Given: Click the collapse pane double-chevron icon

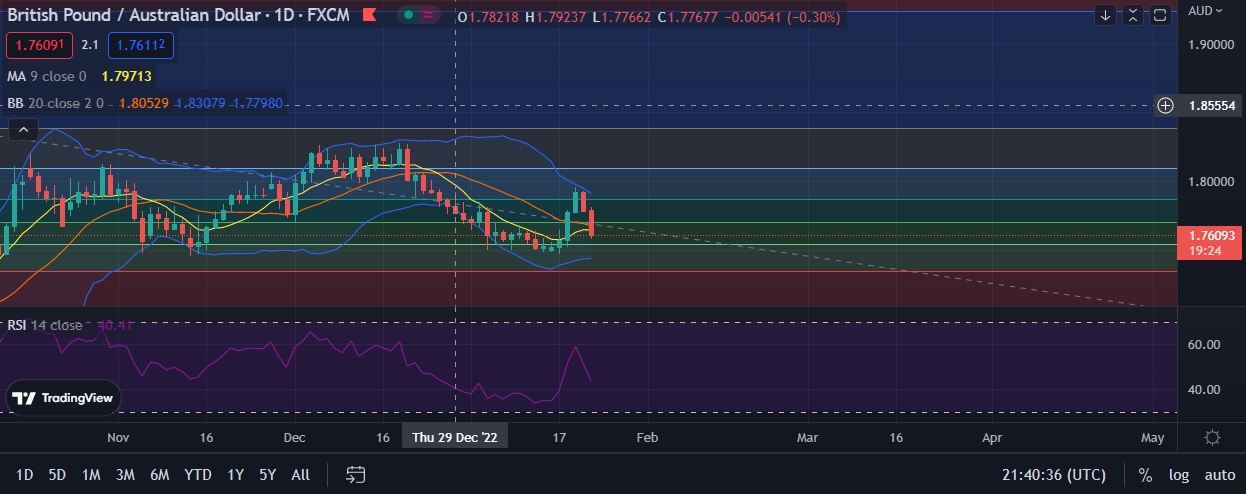Looking at the screenshot, I should (1132, 15).
